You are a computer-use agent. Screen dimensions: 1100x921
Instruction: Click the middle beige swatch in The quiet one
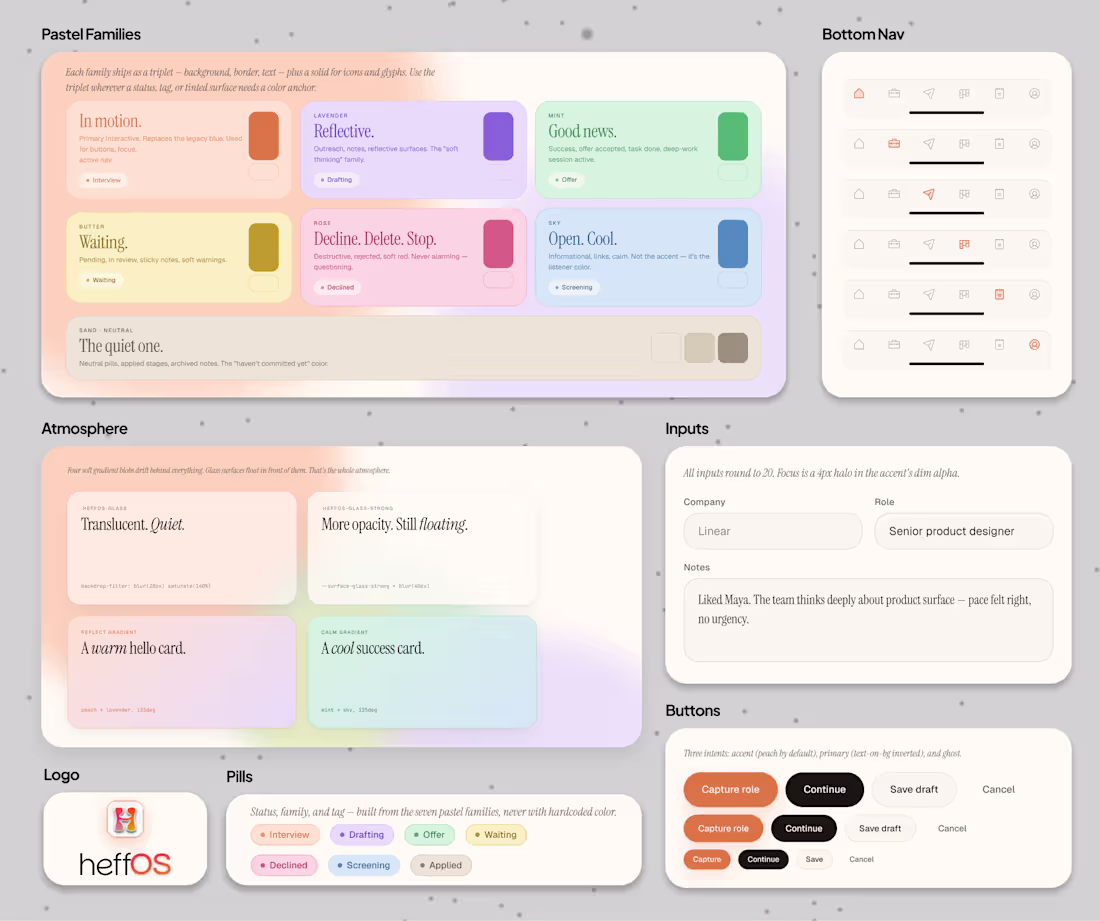click(x=699, y=348)
